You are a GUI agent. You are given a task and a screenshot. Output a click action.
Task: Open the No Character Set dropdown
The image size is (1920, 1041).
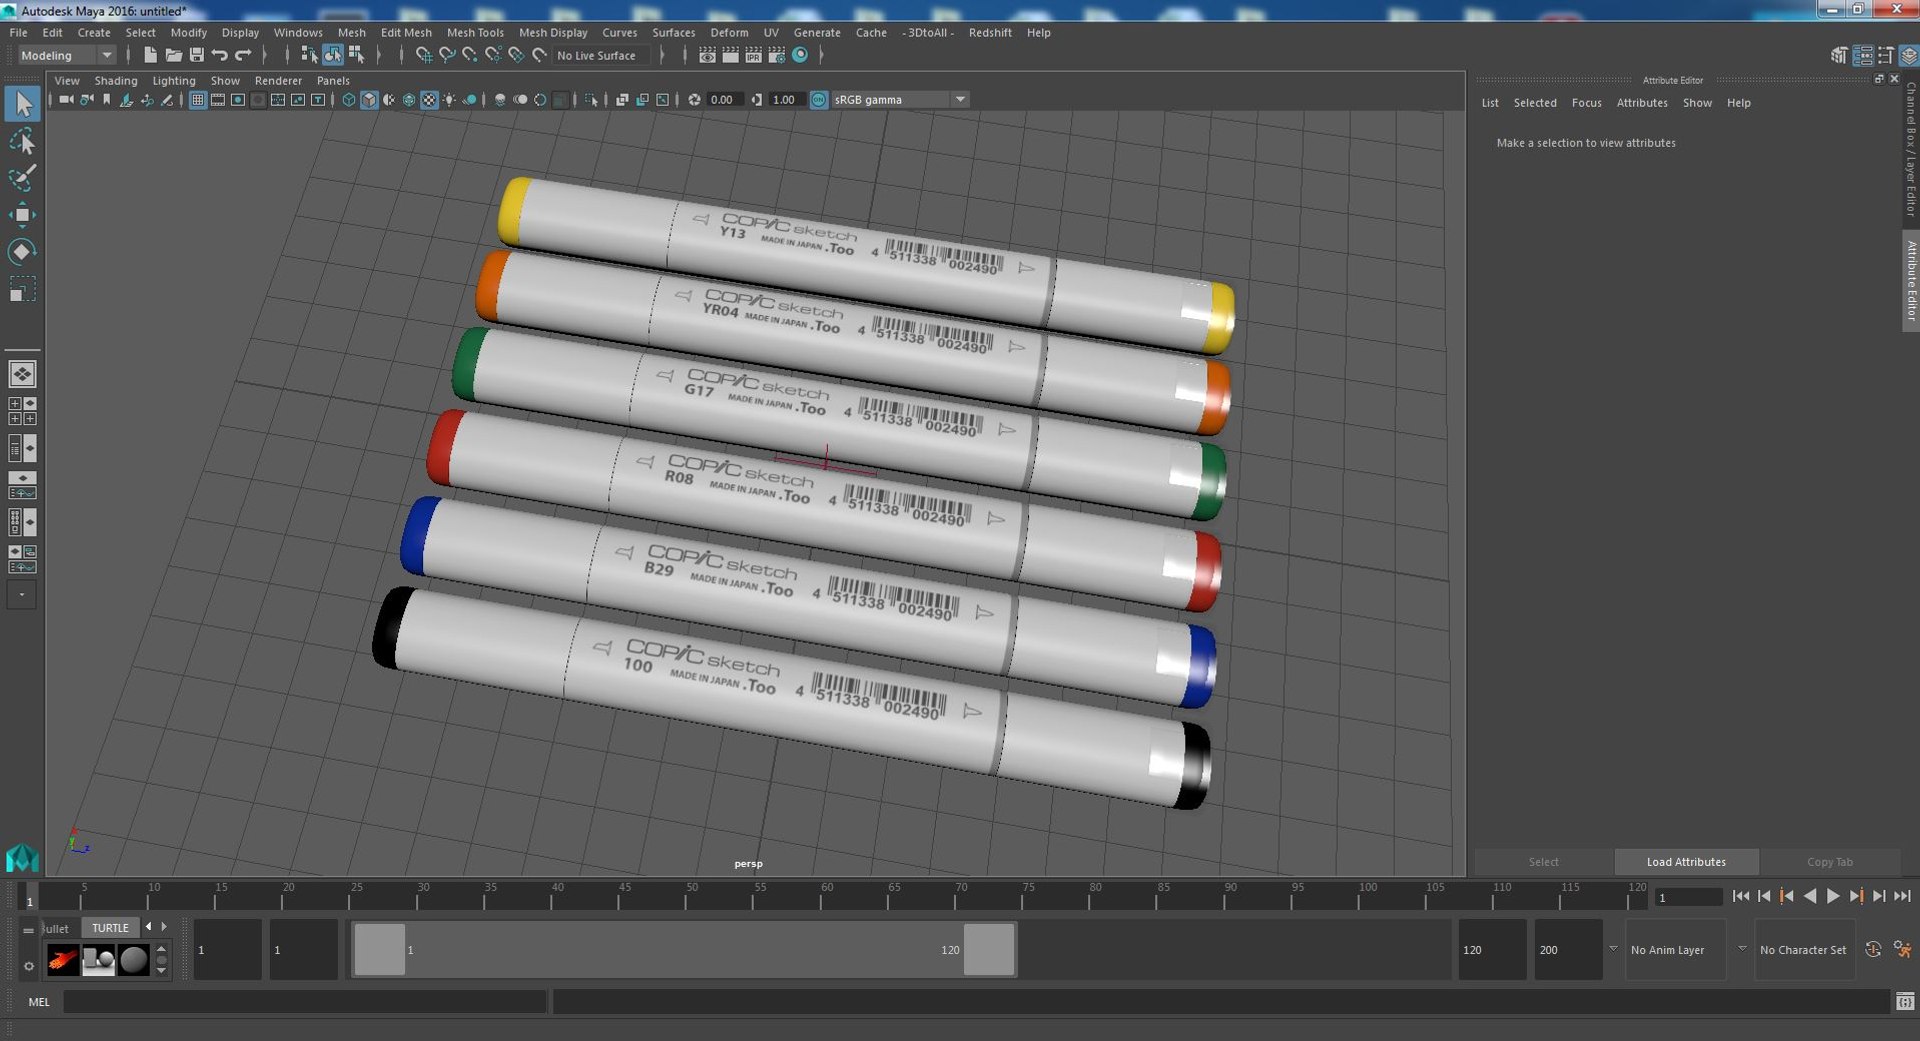[1803, 950]
